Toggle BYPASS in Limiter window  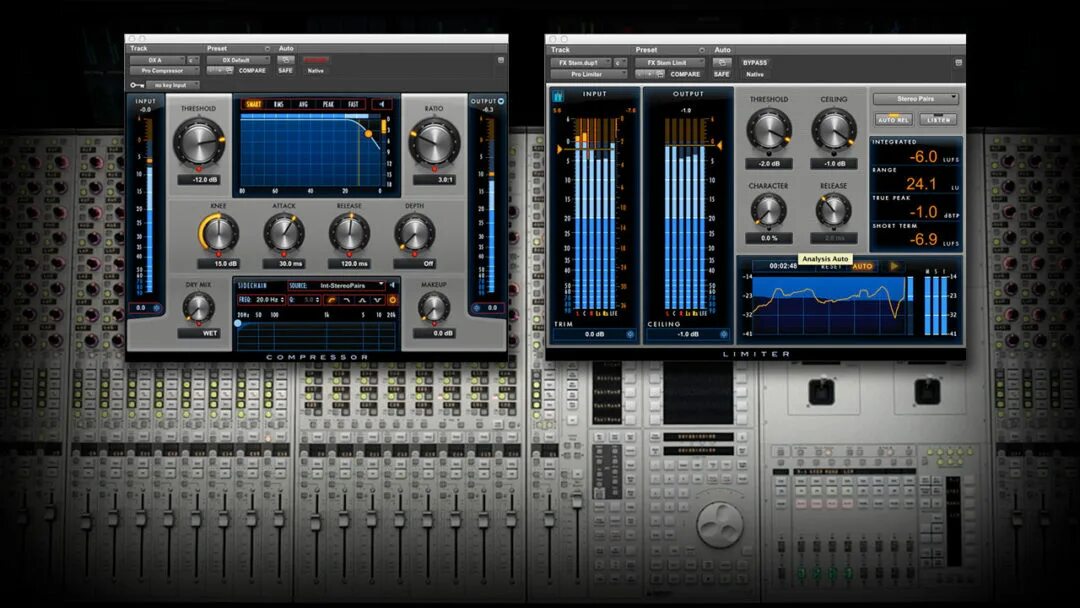(755, 63)
